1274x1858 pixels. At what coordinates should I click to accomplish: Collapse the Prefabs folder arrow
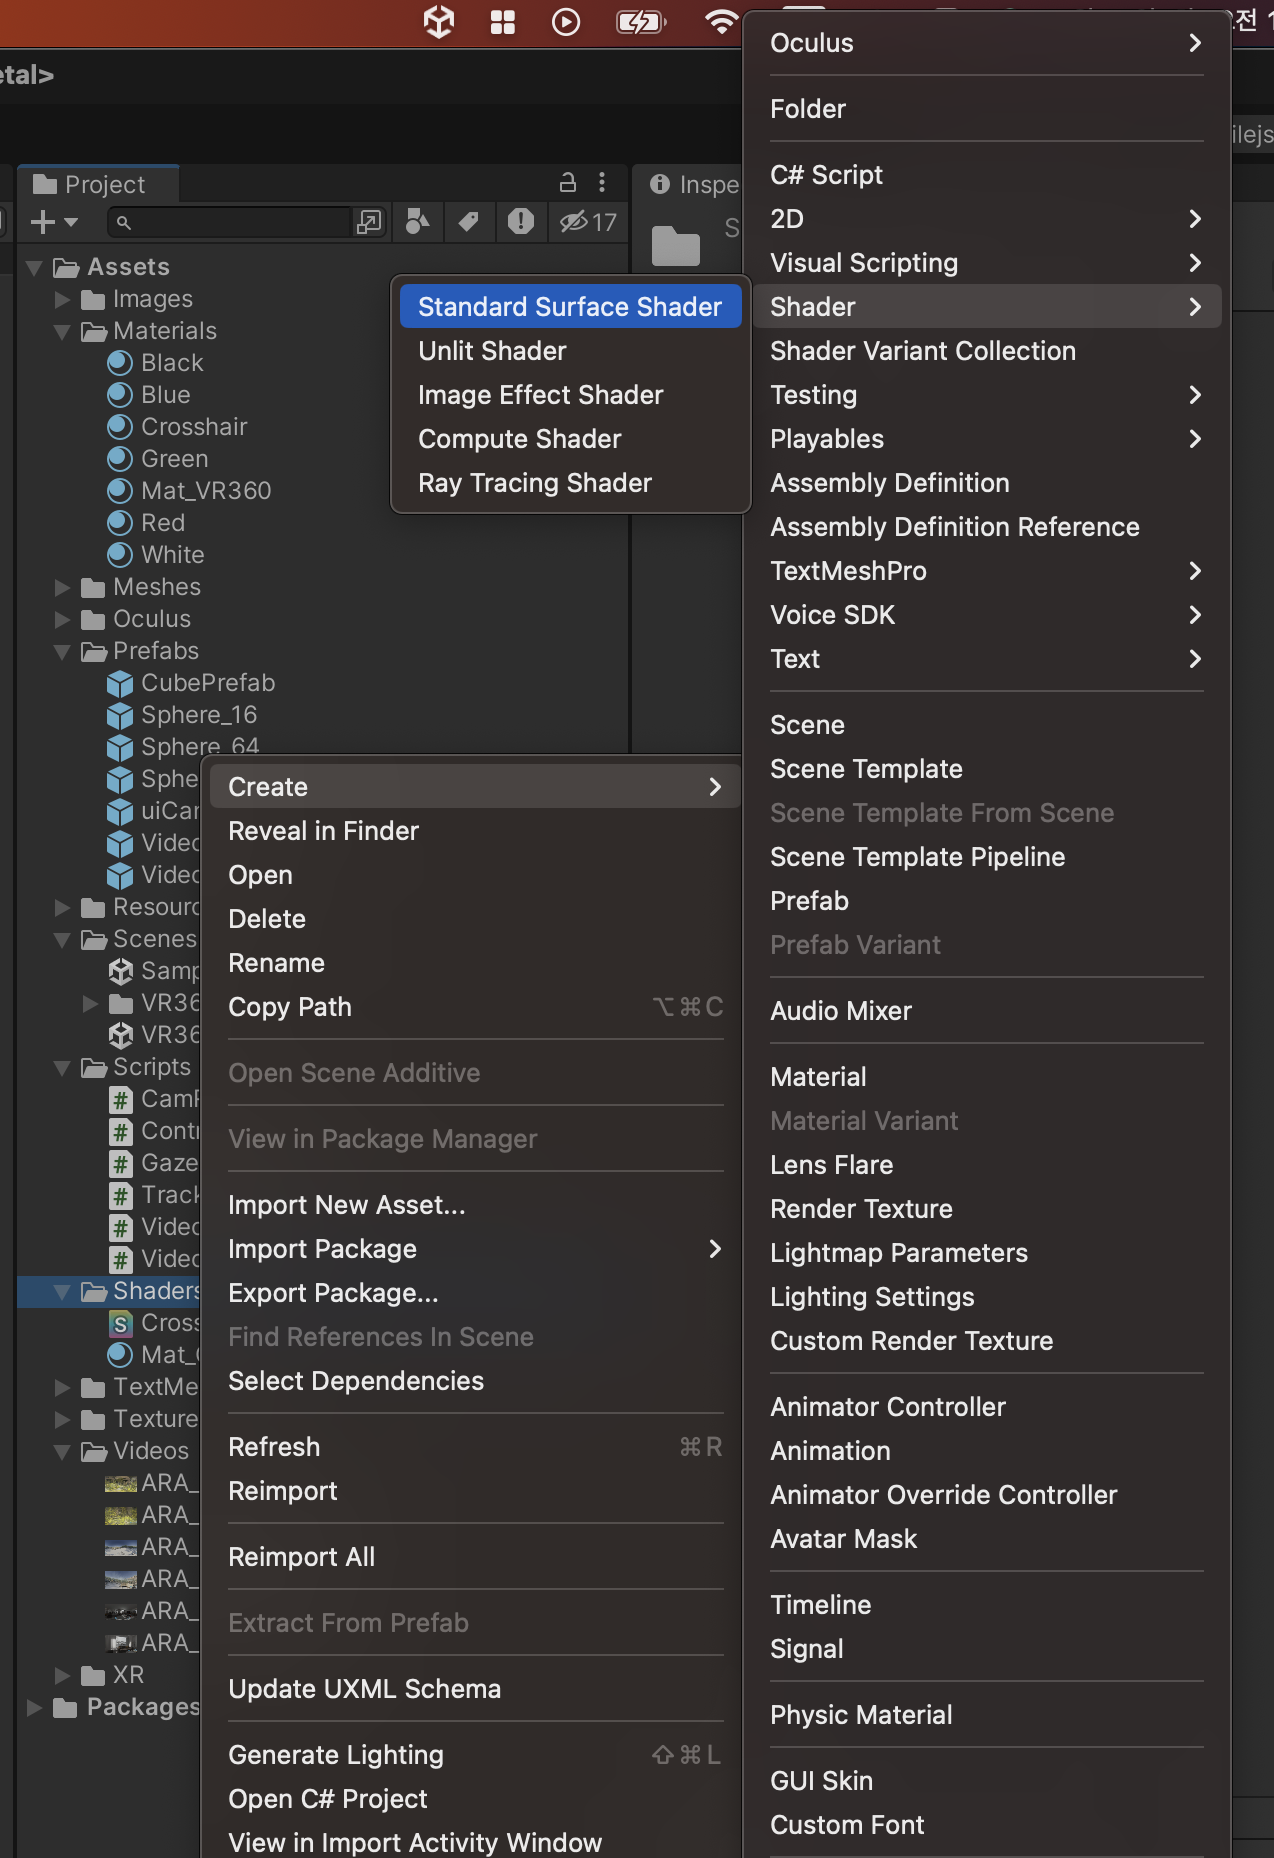(x=62, y=652)
